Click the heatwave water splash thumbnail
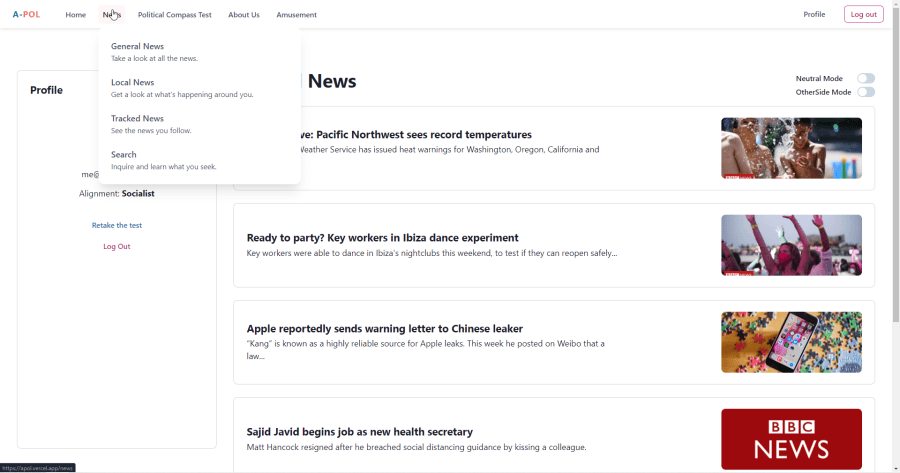The height and width of the screenshot is (473, 900). point(791,148)
